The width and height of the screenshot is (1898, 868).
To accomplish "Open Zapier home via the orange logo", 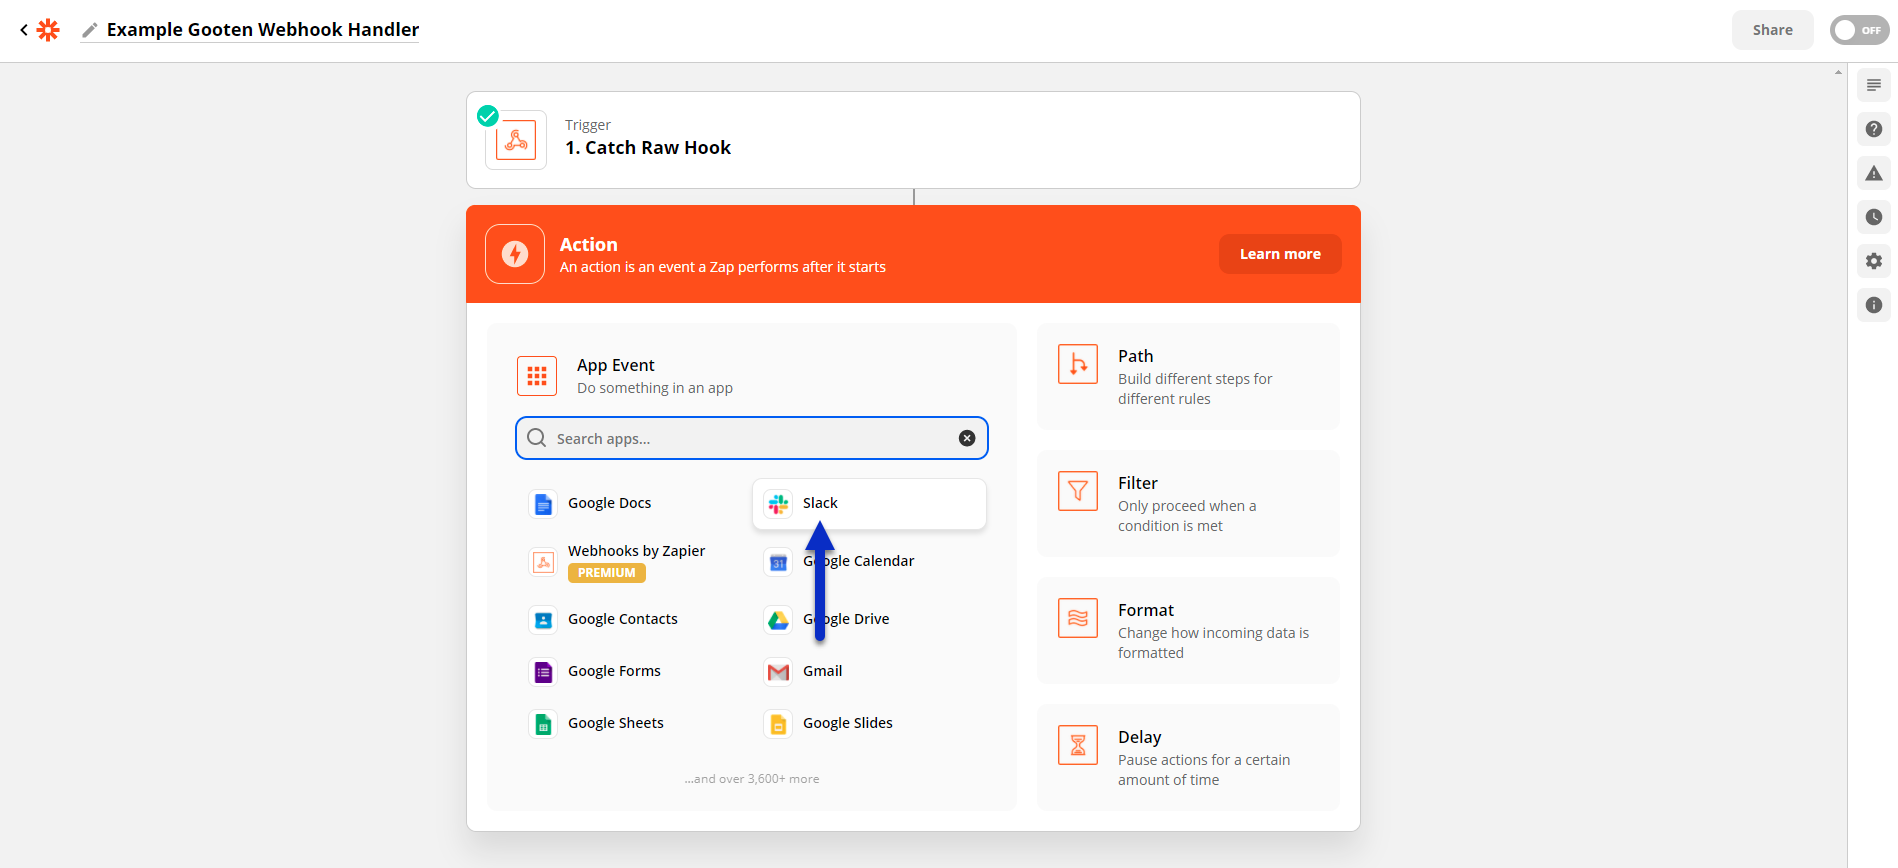I will 48,30.
